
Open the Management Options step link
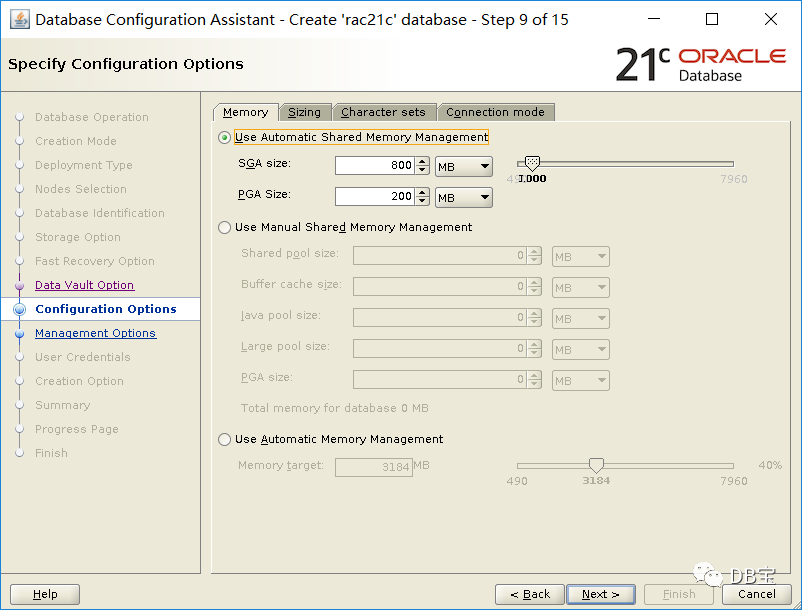click(96, 333)
